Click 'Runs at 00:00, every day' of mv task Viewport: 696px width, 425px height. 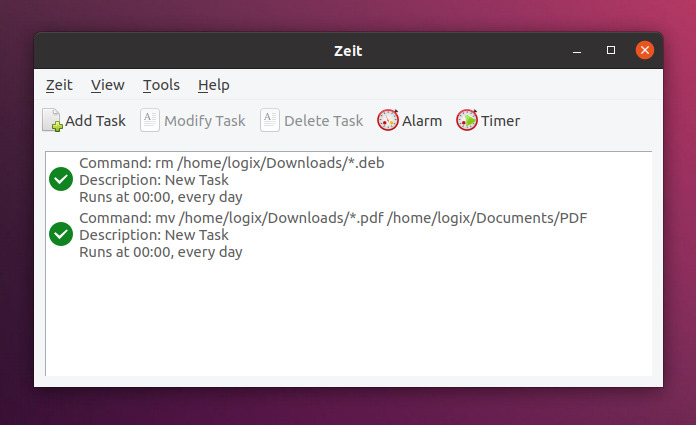[161, 252]
